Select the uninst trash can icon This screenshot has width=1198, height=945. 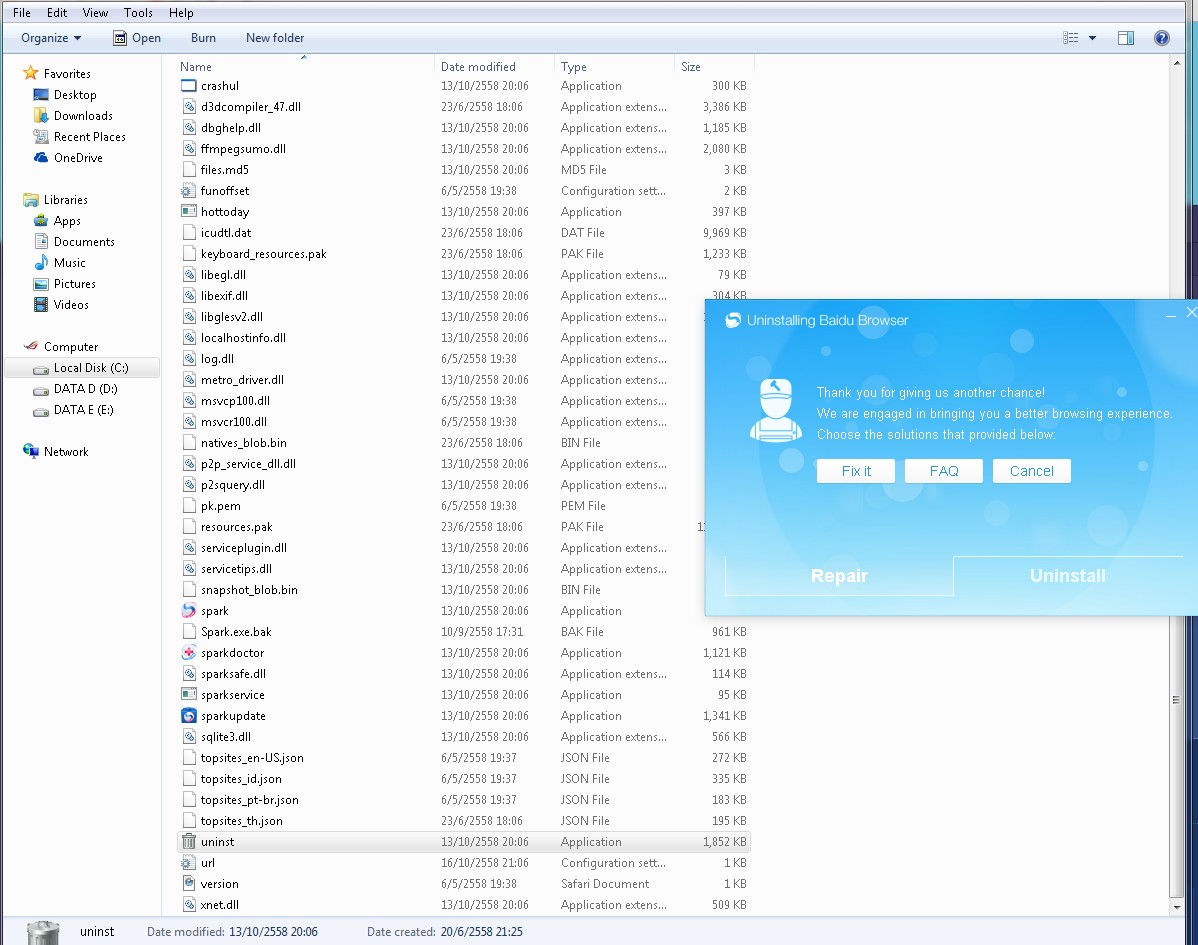coord(189,842)
